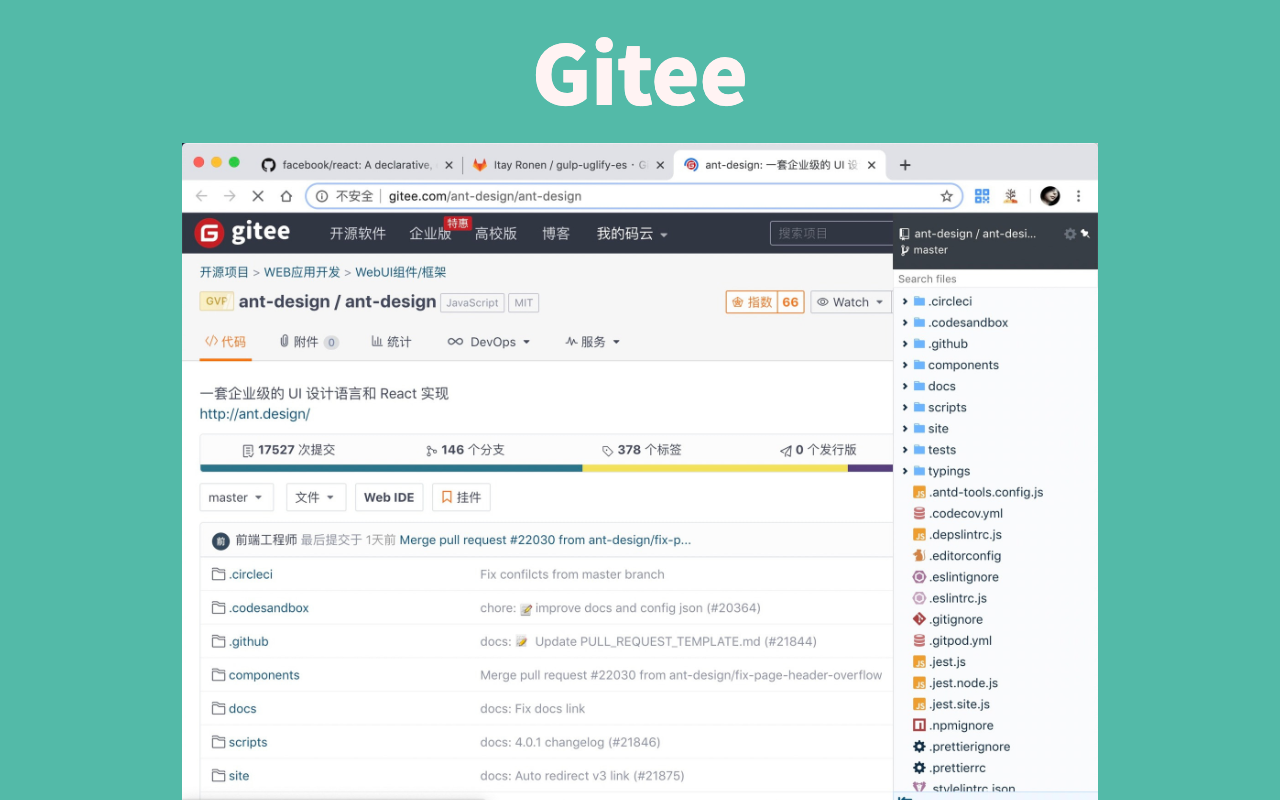Screen dimensions: 1280x800
Task: Select the 附件 tab
Action: coord(309,342)
